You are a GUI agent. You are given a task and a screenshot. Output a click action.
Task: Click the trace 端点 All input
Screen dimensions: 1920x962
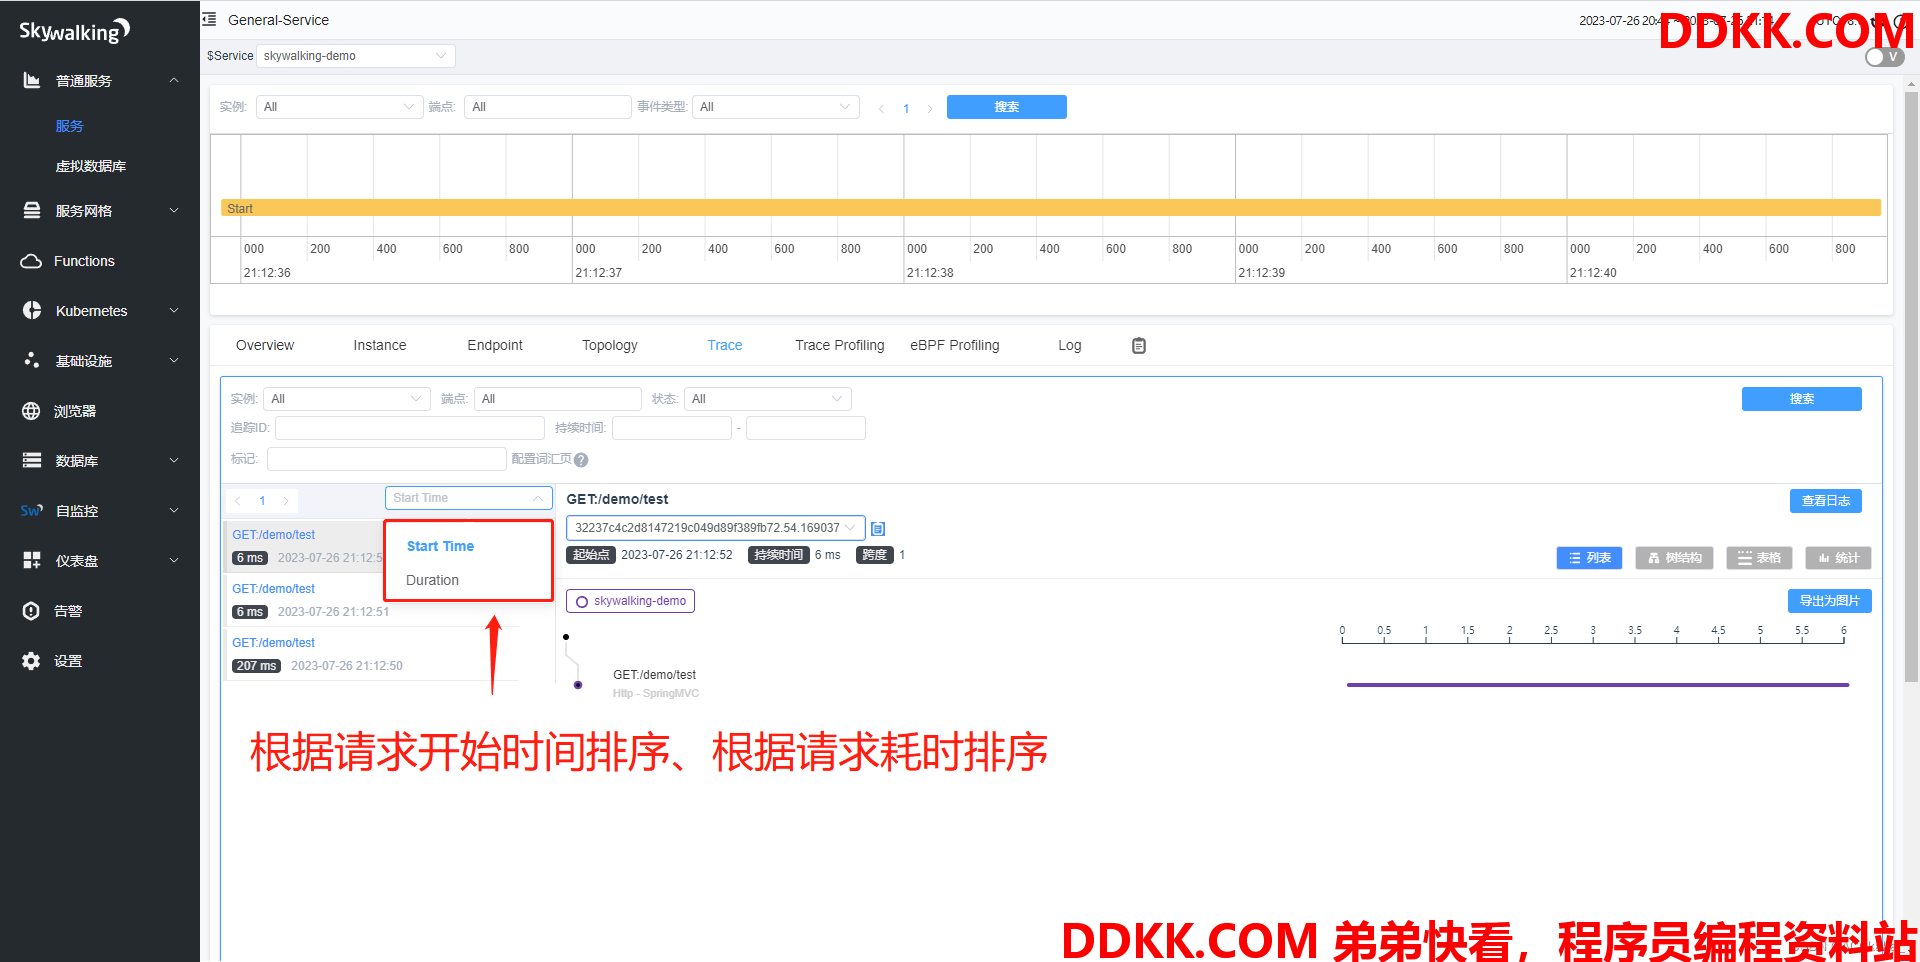[558, 399]
